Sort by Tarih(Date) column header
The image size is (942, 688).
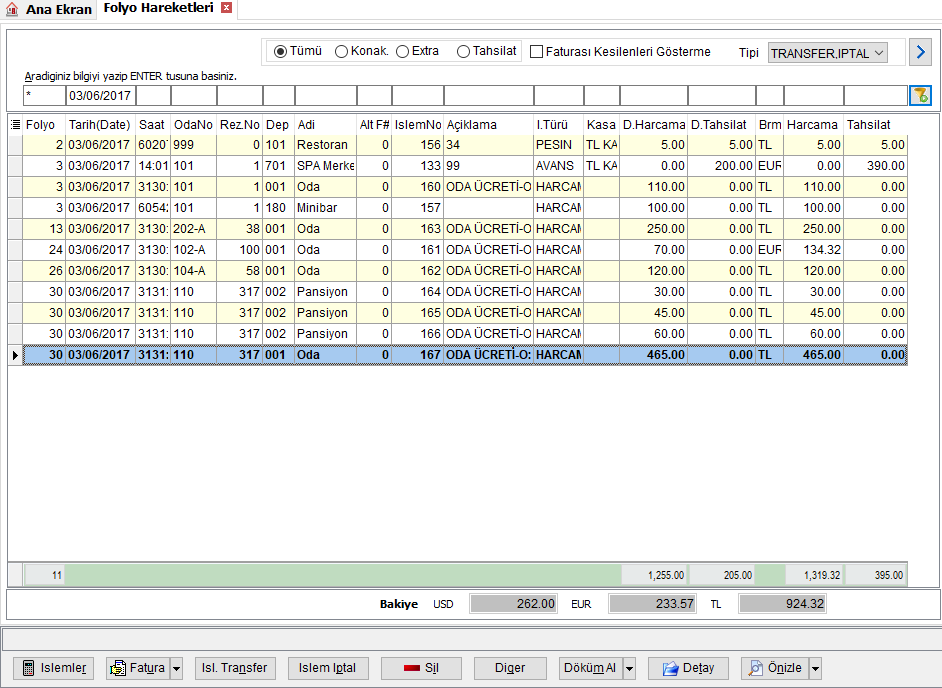pyautogui.click(x=100, y=124)
